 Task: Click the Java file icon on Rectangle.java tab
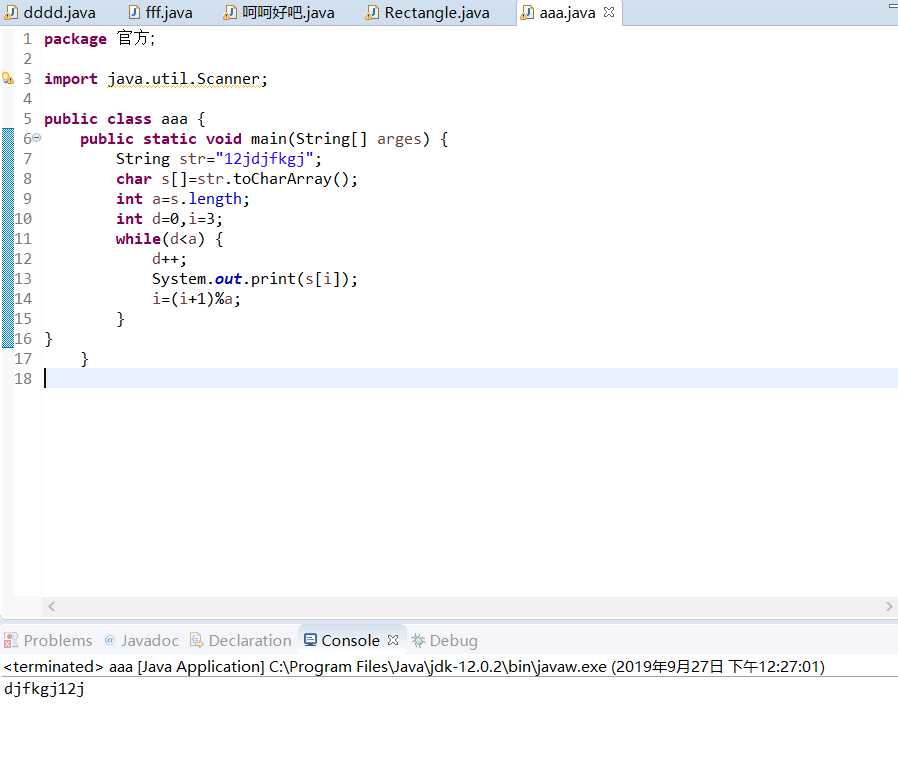(x=372, y=13)
